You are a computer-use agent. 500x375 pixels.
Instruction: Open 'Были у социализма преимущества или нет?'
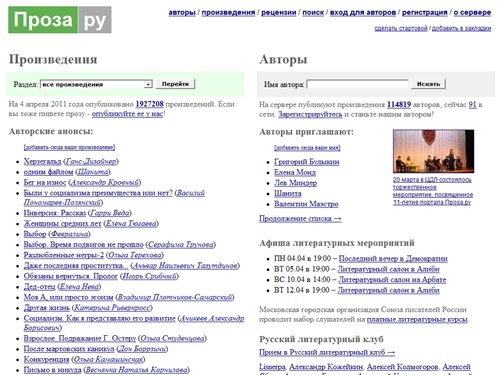click(x=98, y=193)
